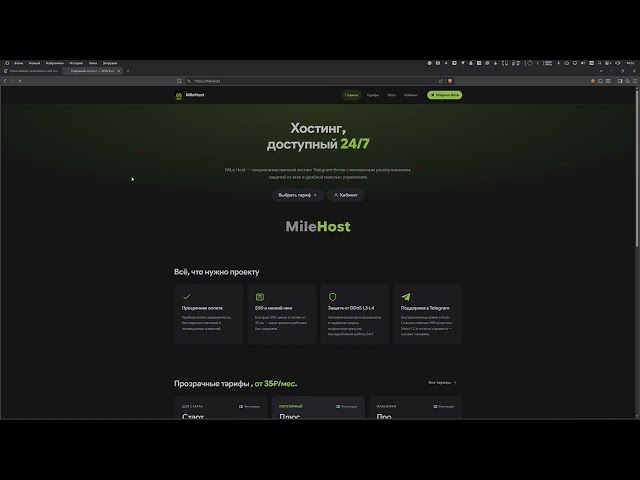The height and width of the screenshot is (480, 640).
Task: Open the Кабинет item in the site header
Action: [x=411, y=95]
